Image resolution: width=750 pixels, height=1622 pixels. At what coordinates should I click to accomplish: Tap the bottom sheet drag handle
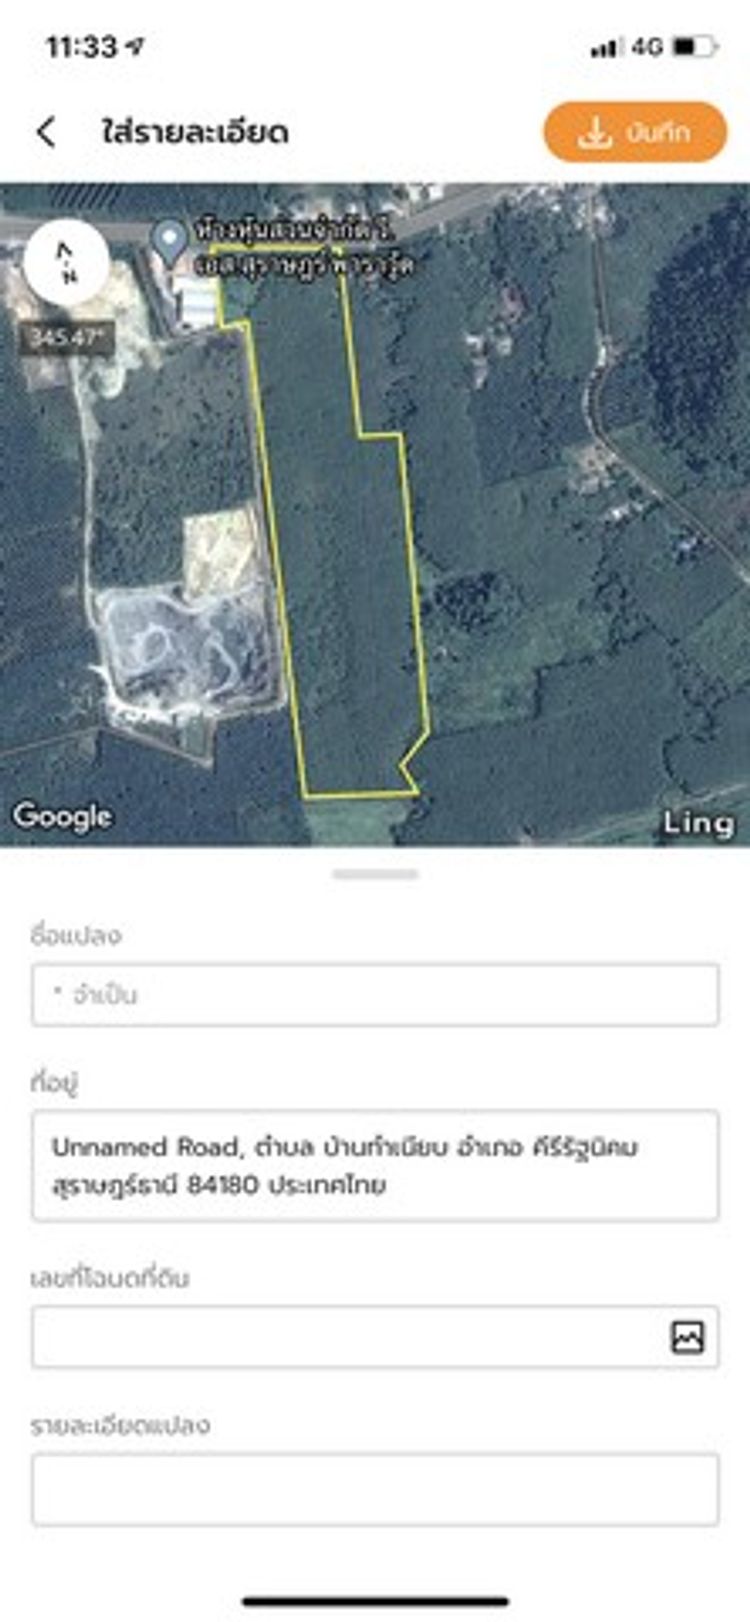click(375, 874)
